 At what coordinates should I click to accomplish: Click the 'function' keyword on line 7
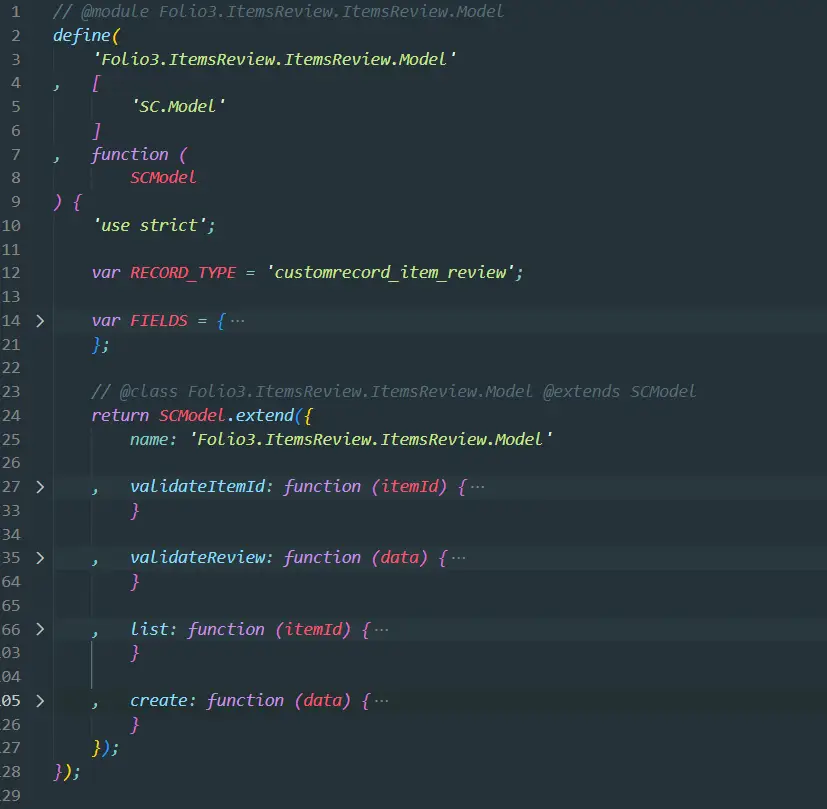tap(130, 155)
